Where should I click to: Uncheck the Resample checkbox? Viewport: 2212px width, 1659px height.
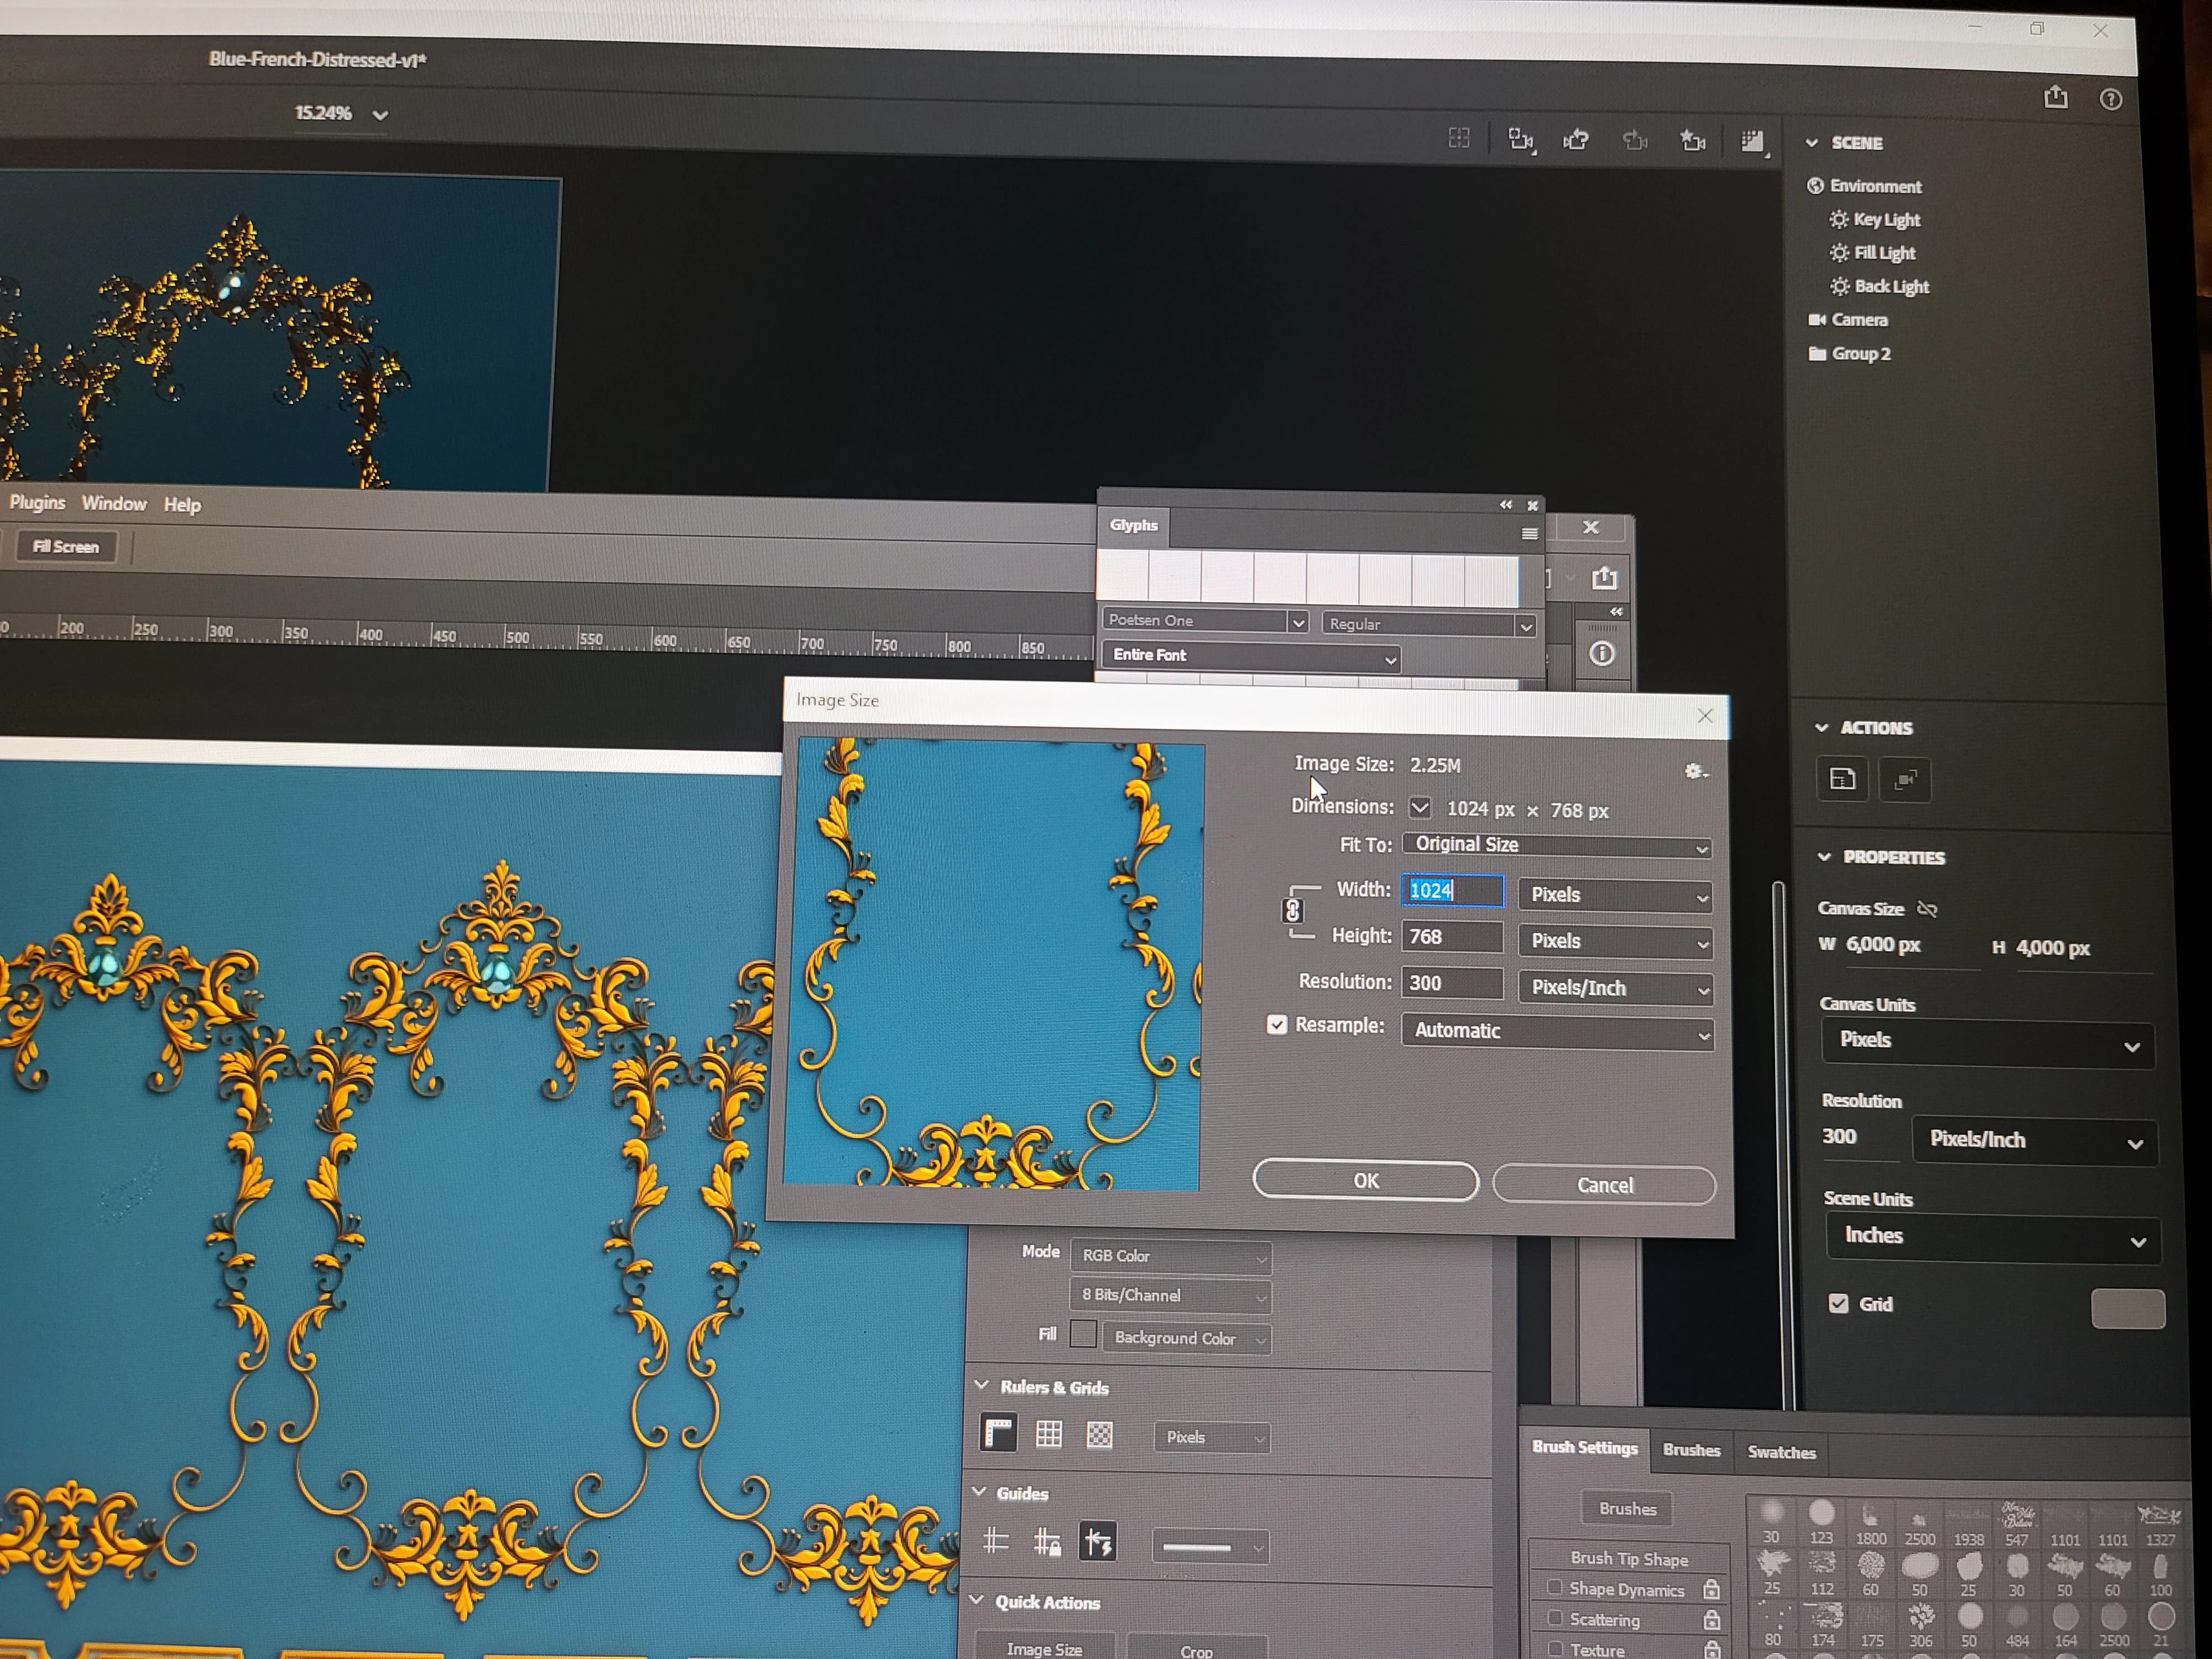click(x=1276, y=1025)
